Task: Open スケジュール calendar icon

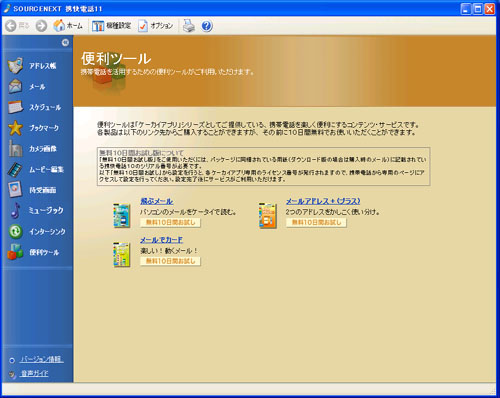Action: [15, 107]
